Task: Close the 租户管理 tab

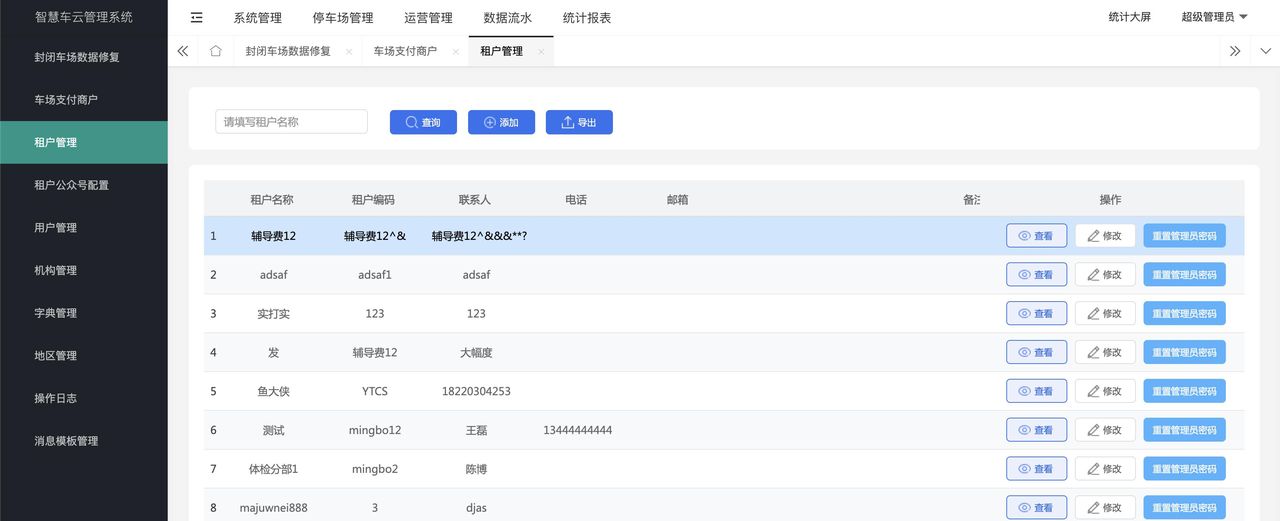Action: (x=541, y=52)
